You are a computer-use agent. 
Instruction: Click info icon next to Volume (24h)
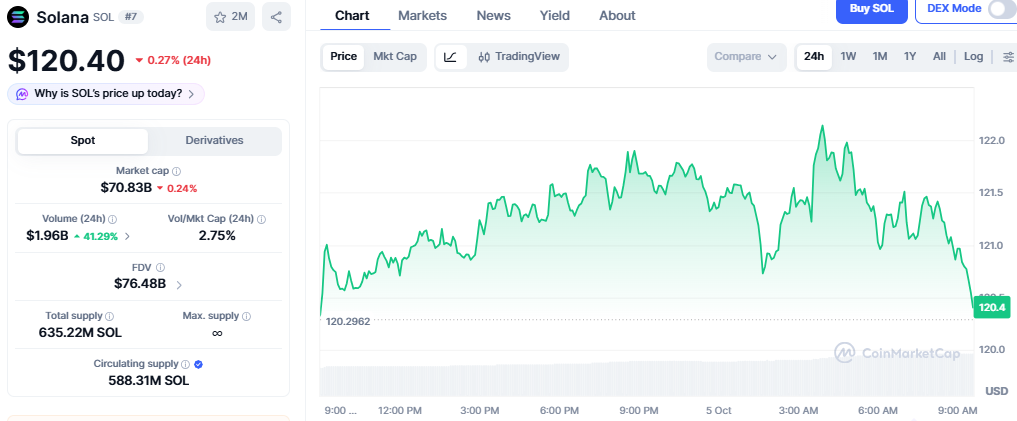point(112,219)
